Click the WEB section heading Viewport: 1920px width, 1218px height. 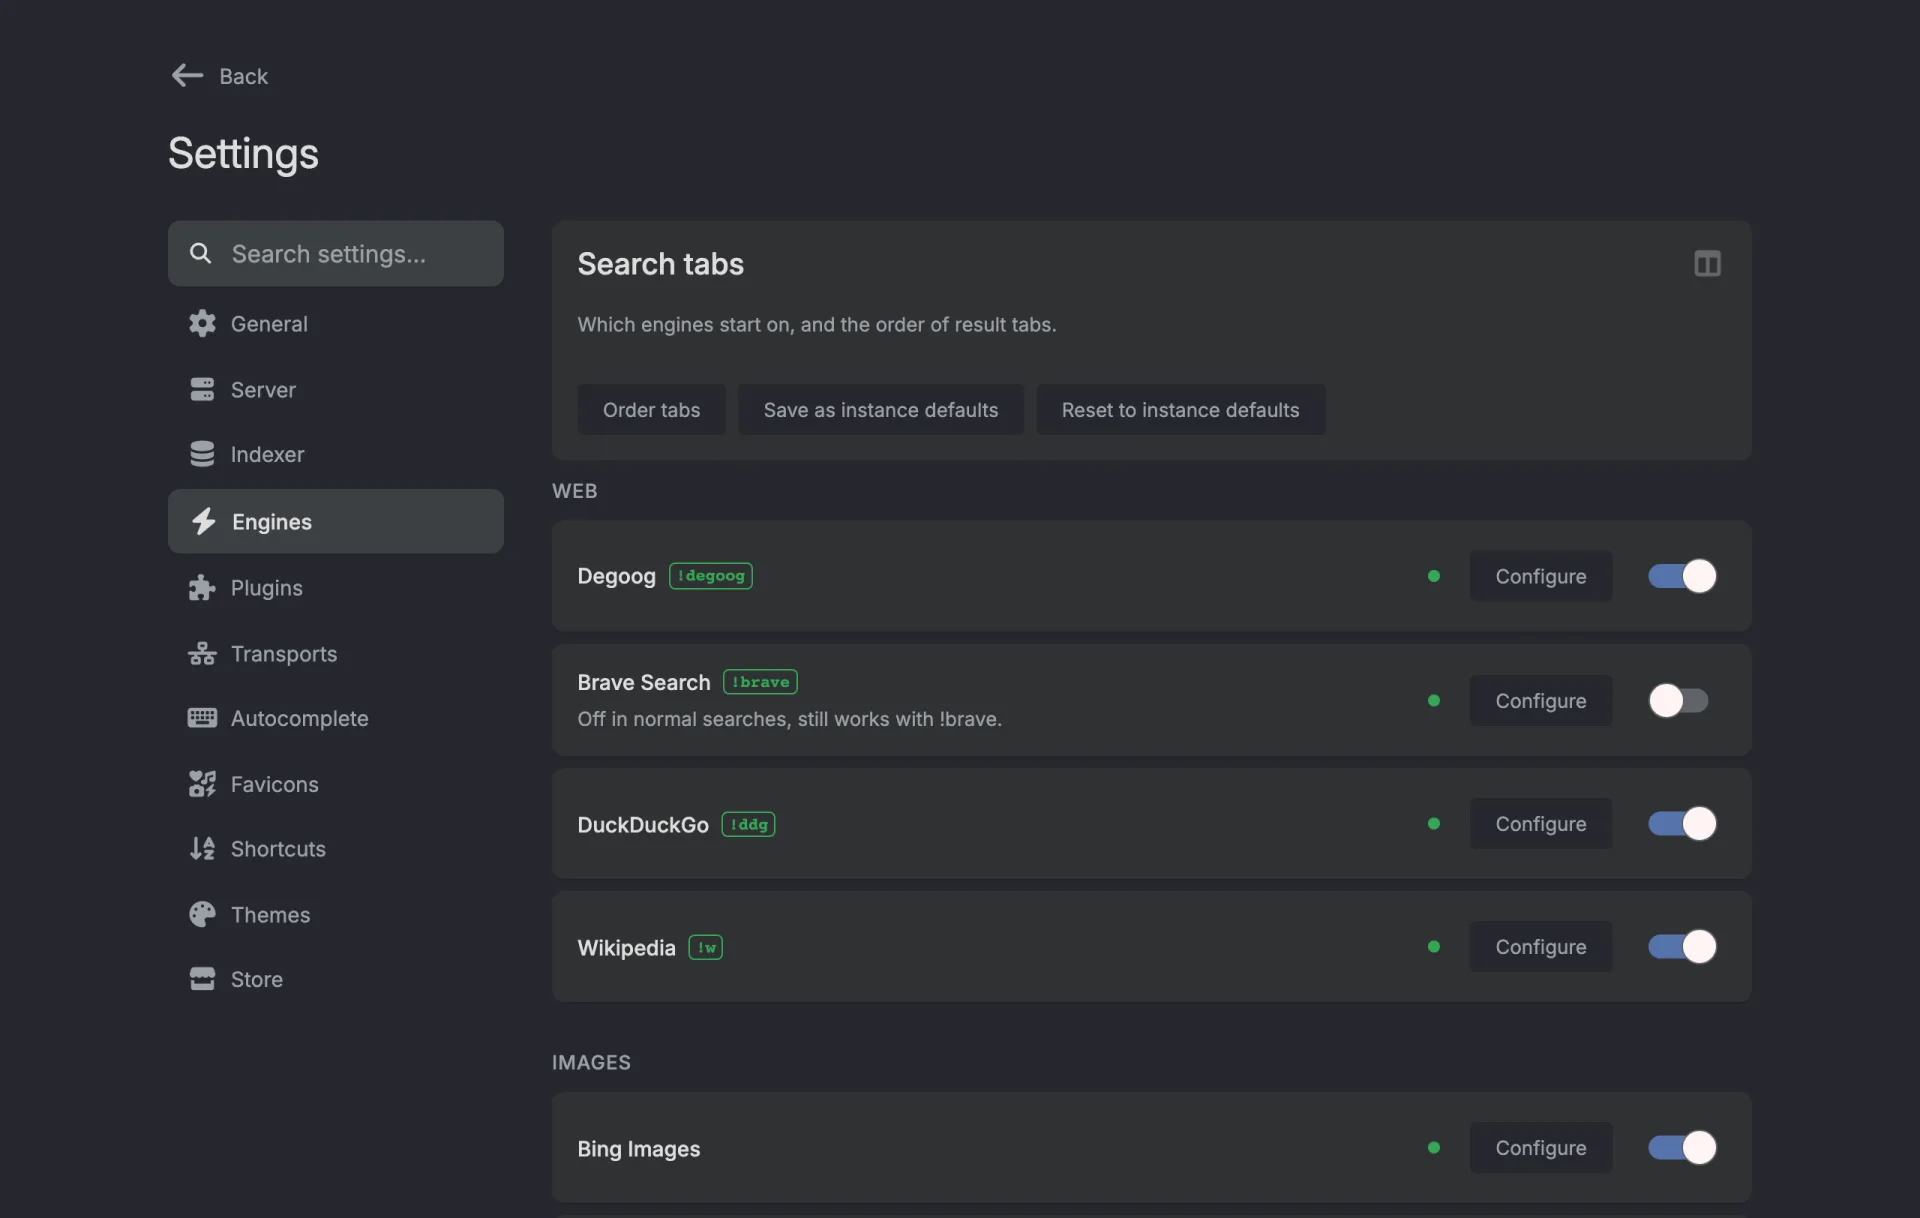(x=575, y=491)
